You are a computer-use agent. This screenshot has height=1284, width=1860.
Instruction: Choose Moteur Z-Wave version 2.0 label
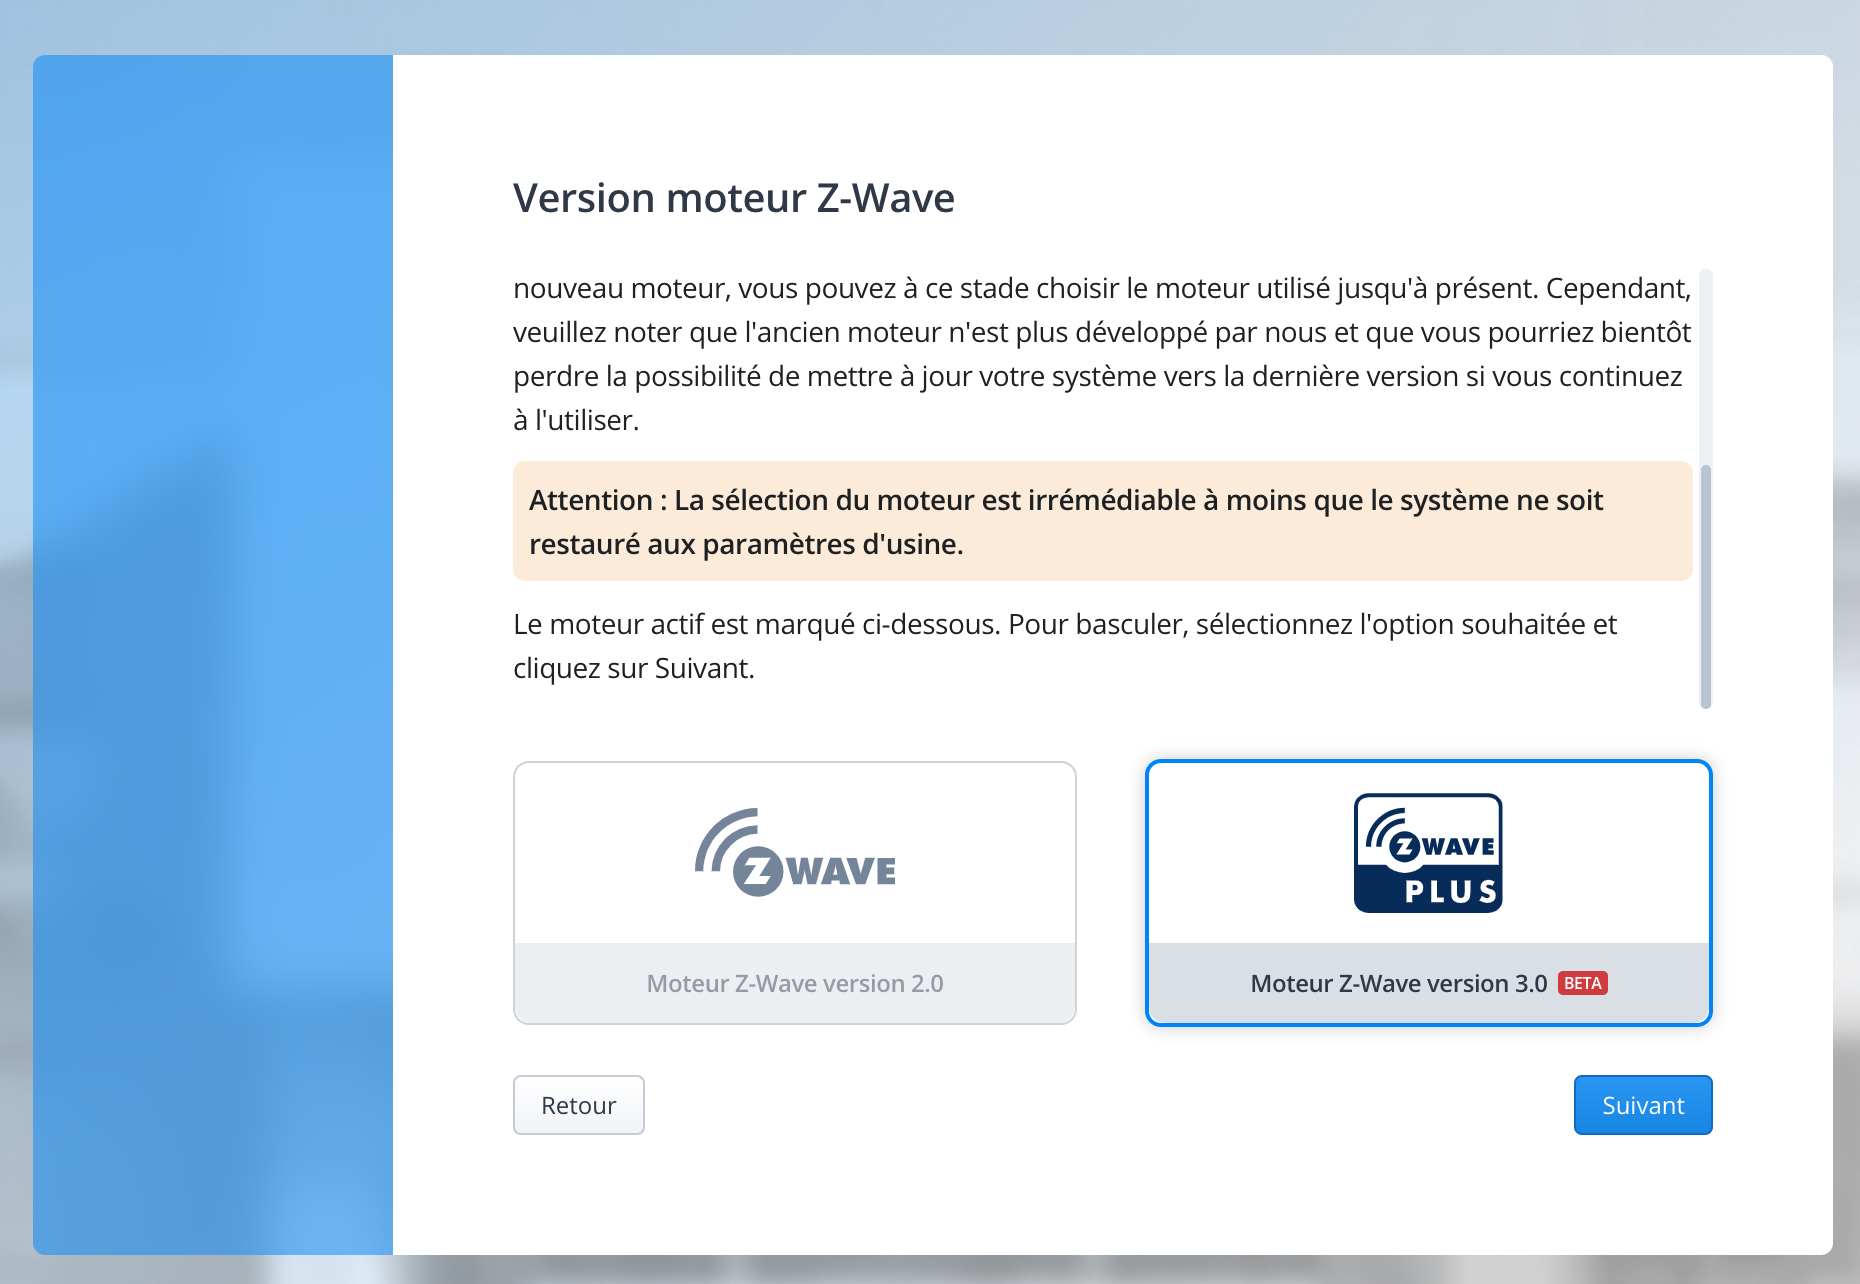[x=795, y=984]
